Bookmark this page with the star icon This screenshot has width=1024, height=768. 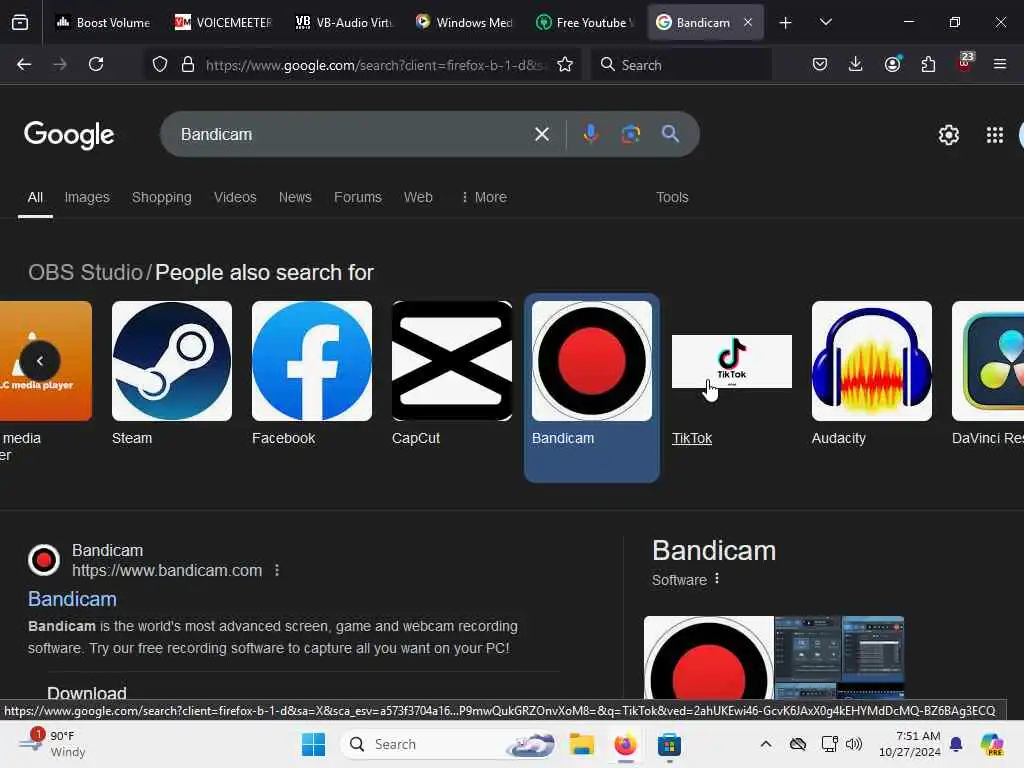(565, 64)
